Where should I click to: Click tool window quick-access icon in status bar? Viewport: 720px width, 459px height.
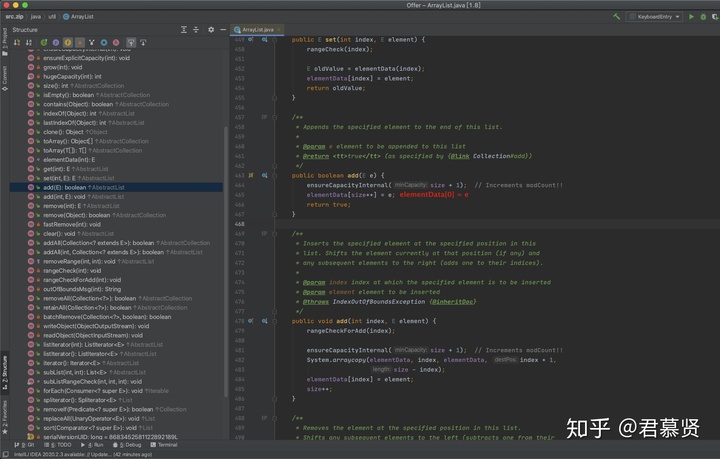6,454
